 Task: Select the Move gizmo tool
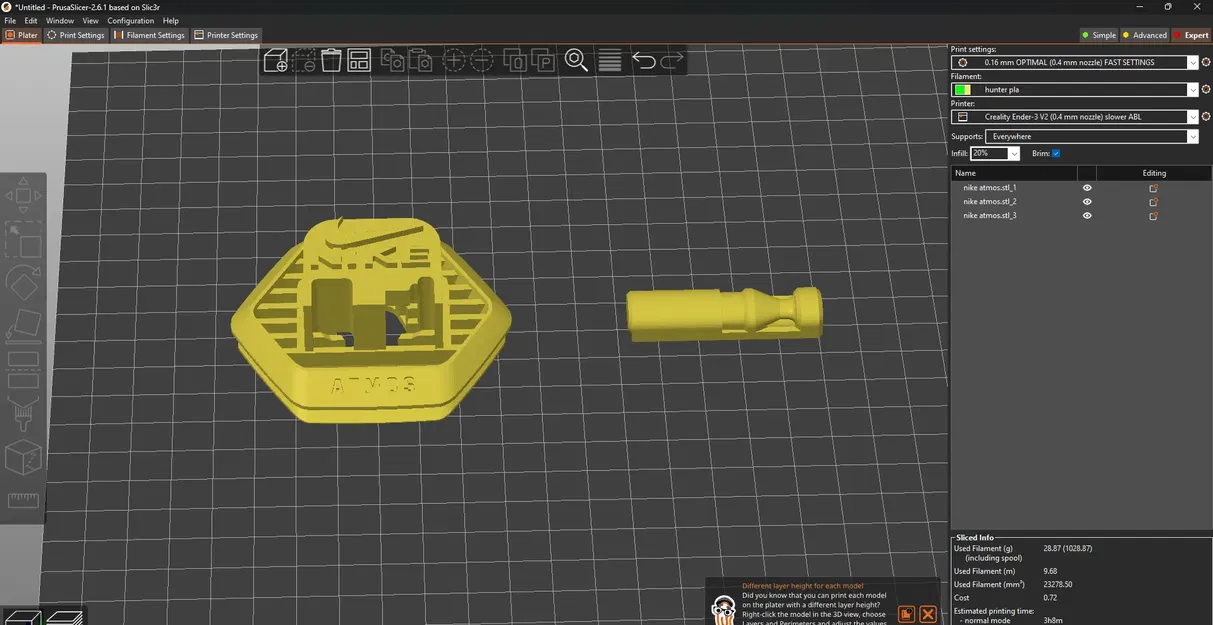(23, 194)
